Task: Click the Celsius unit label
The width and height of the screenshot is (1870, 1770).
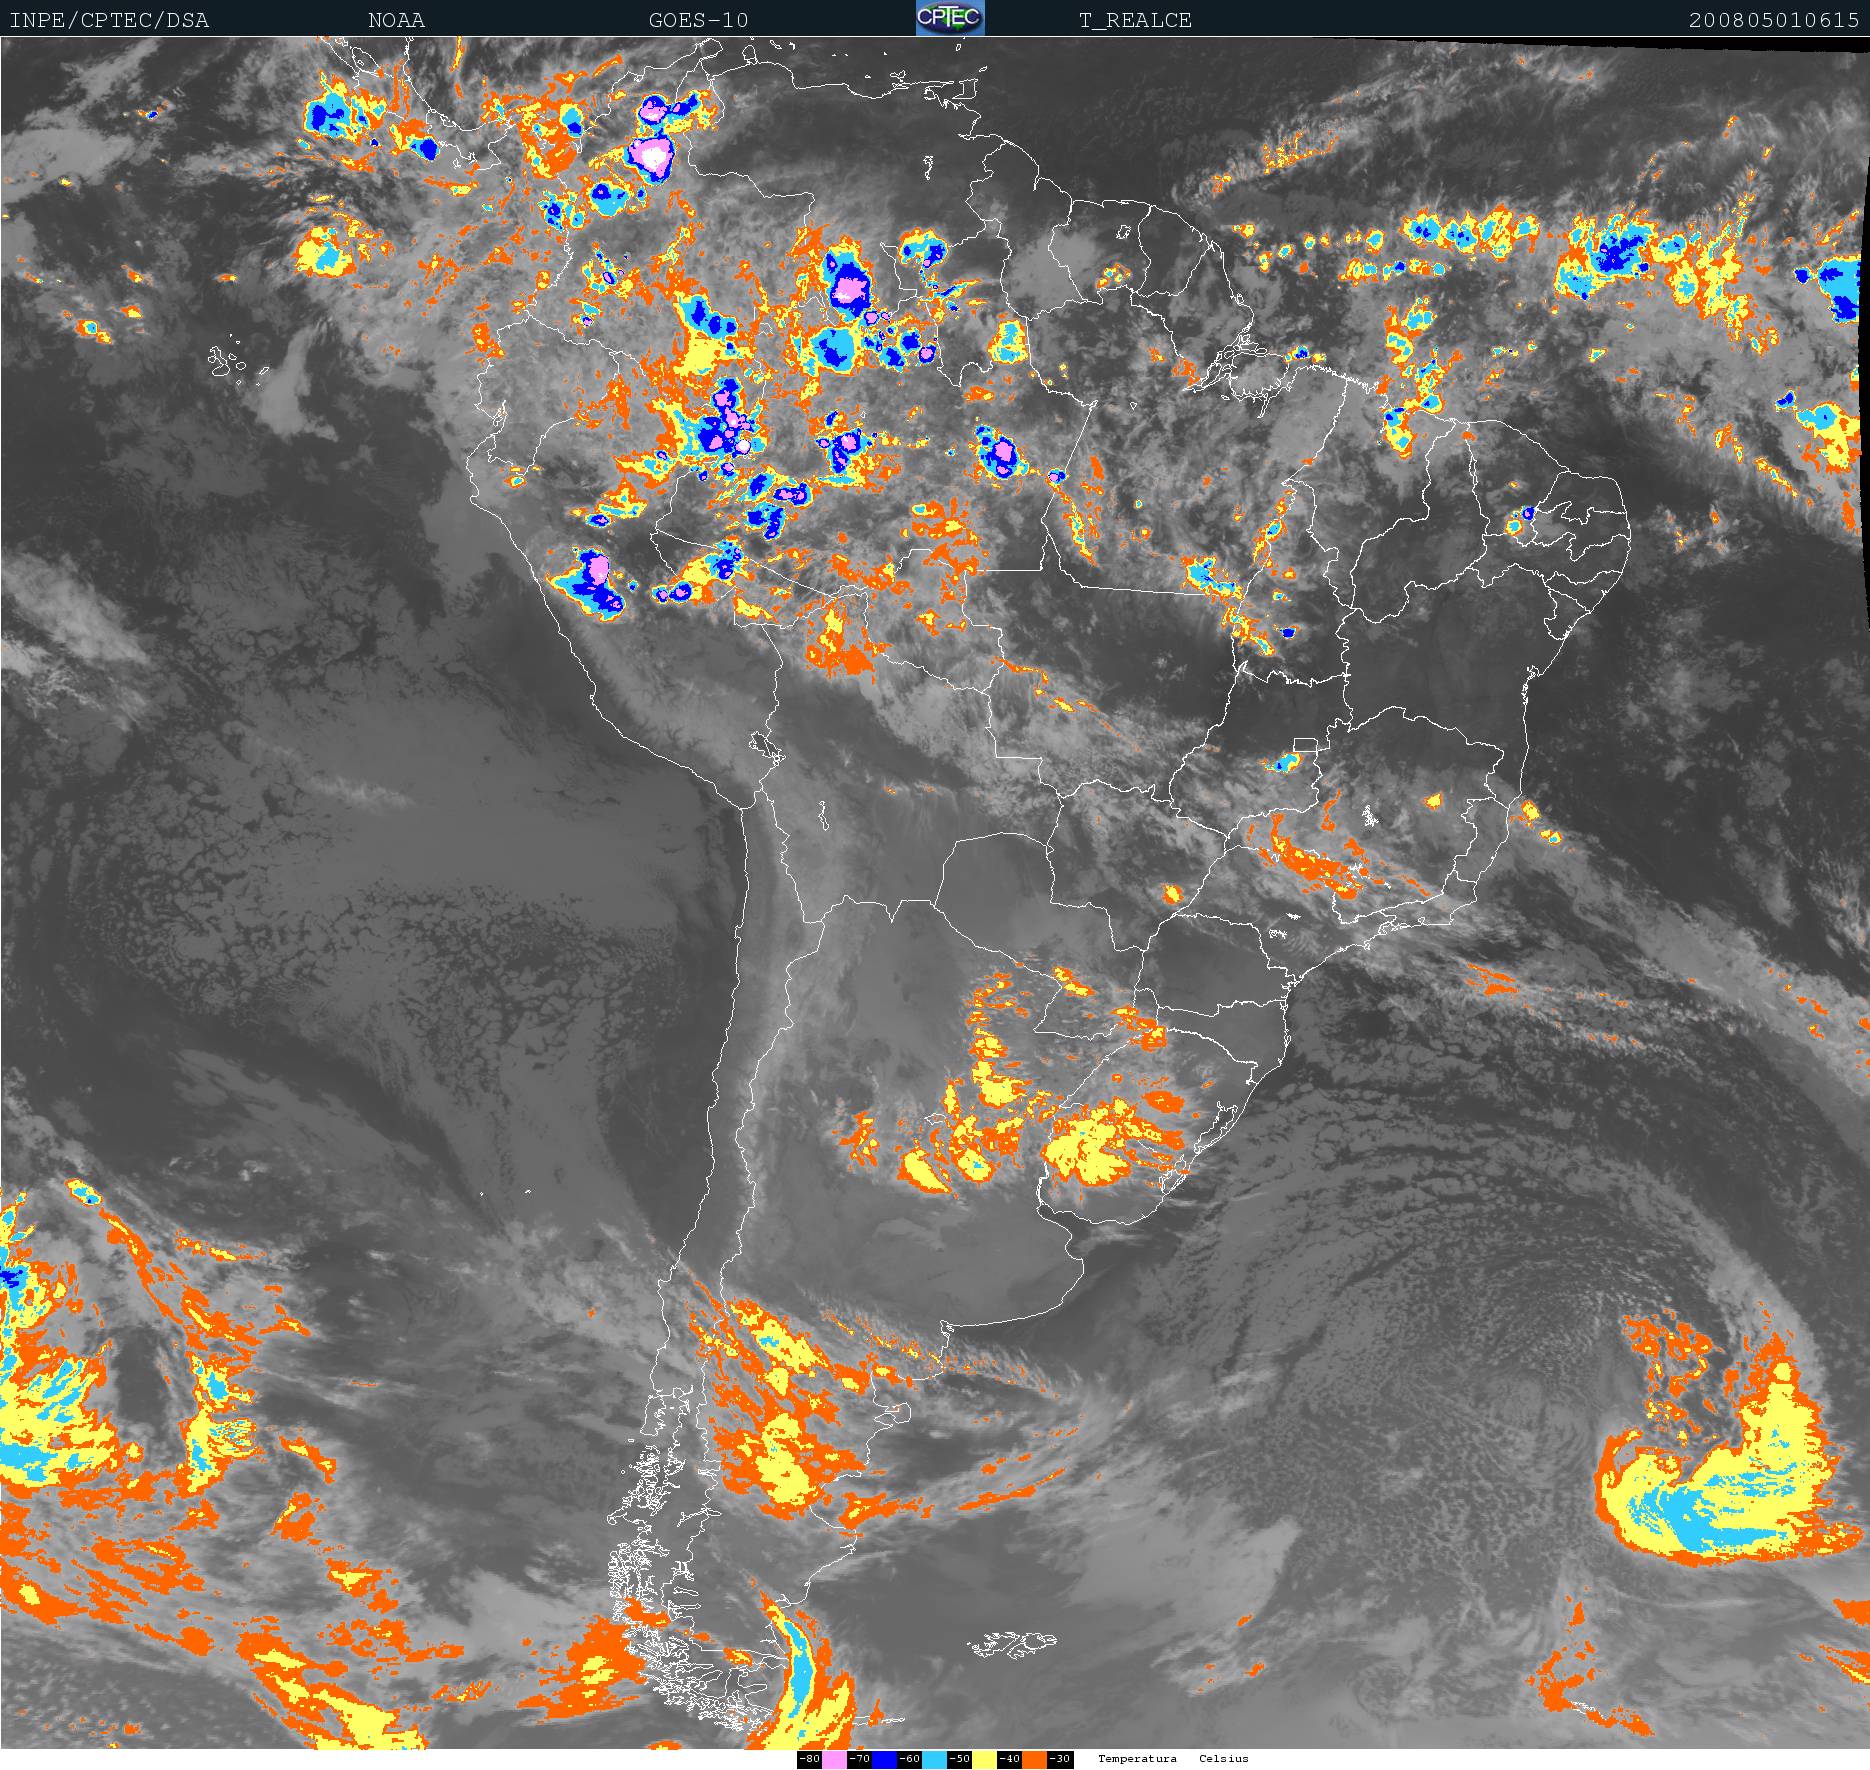Action: click(x=1224, y=1759)
